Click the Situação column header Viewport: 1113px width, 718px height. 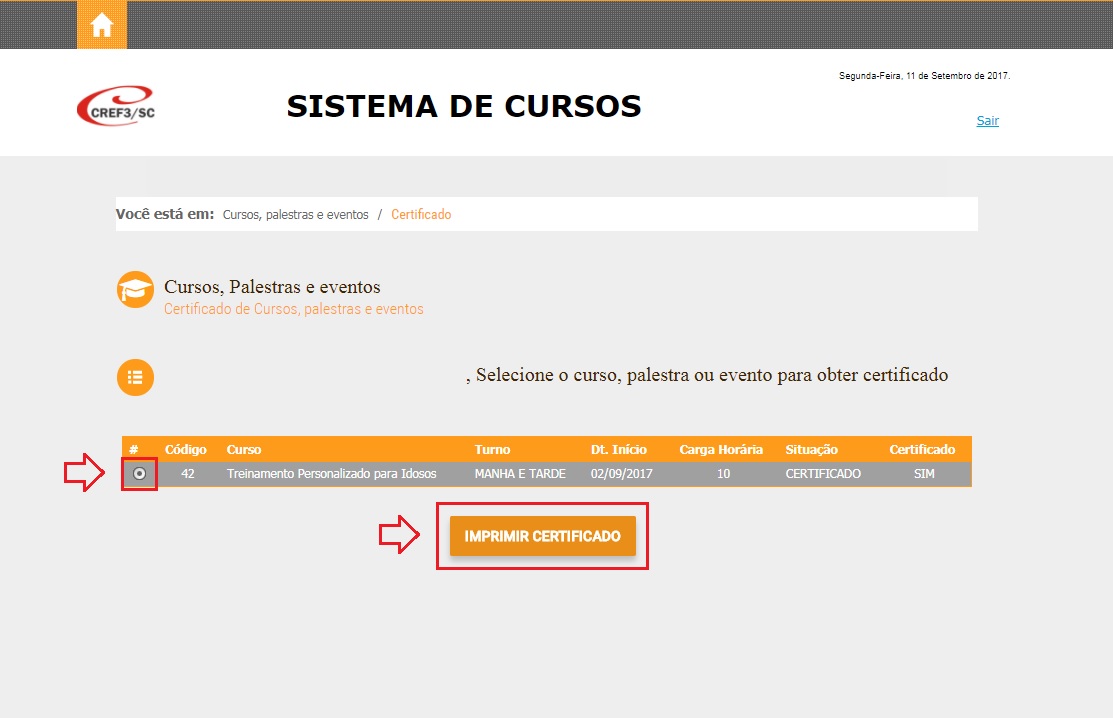[812, 450]
